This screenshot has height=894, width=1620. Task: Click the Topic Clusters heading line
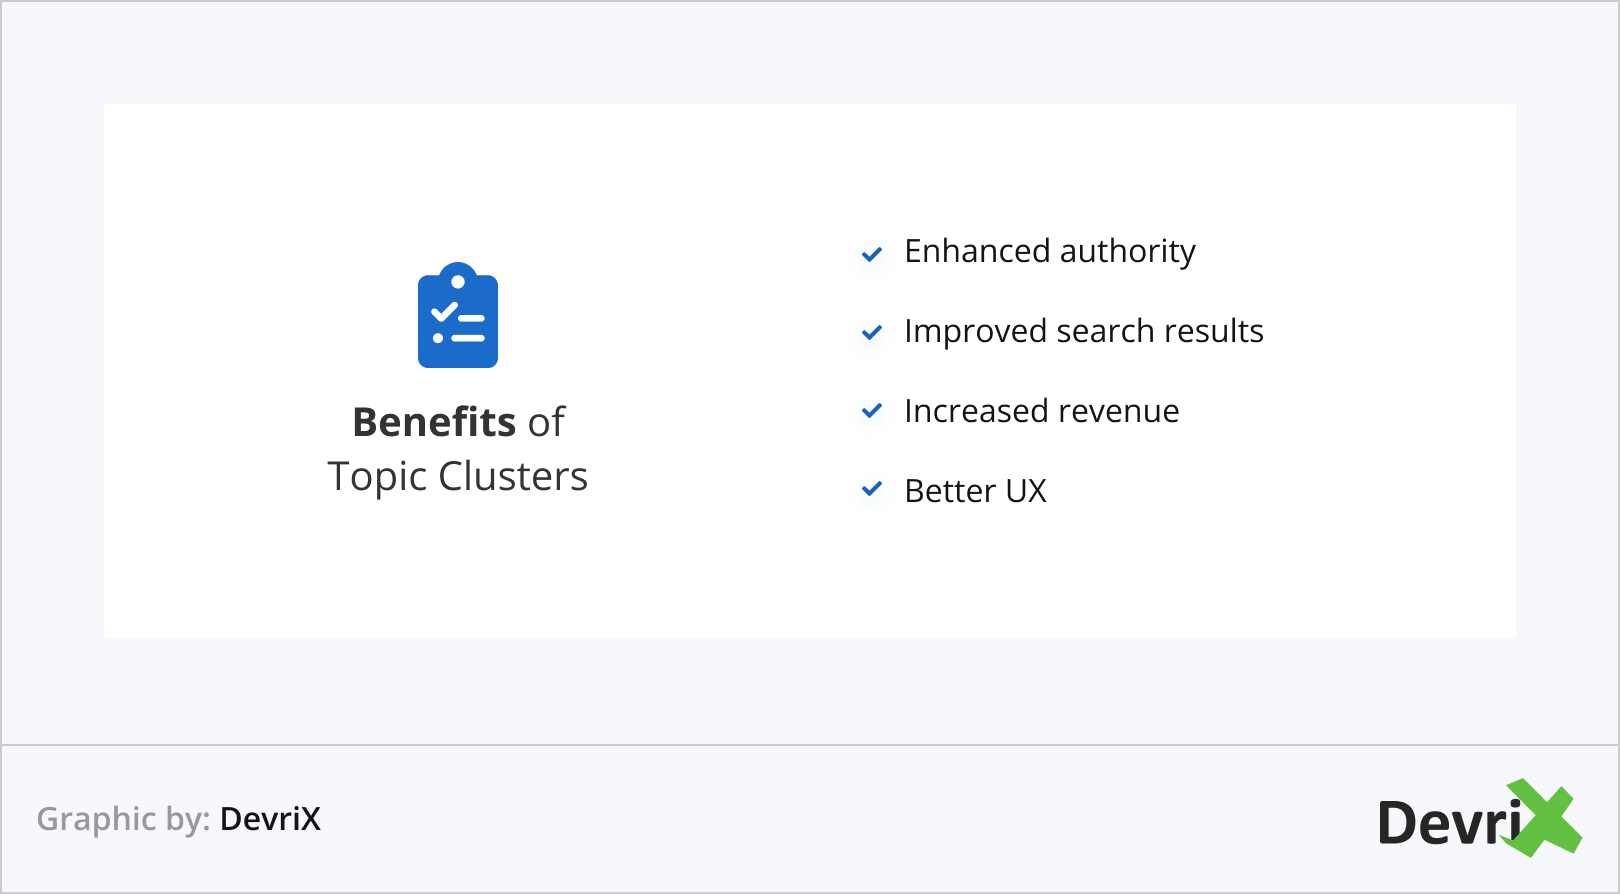tap(458, 477)
